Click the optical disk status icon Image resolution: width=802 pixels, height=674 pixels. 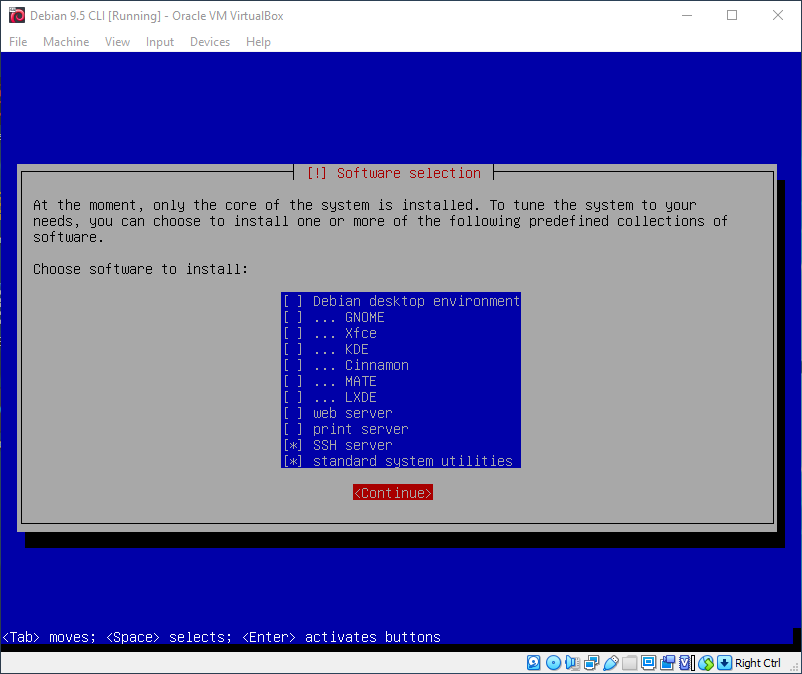553,663
